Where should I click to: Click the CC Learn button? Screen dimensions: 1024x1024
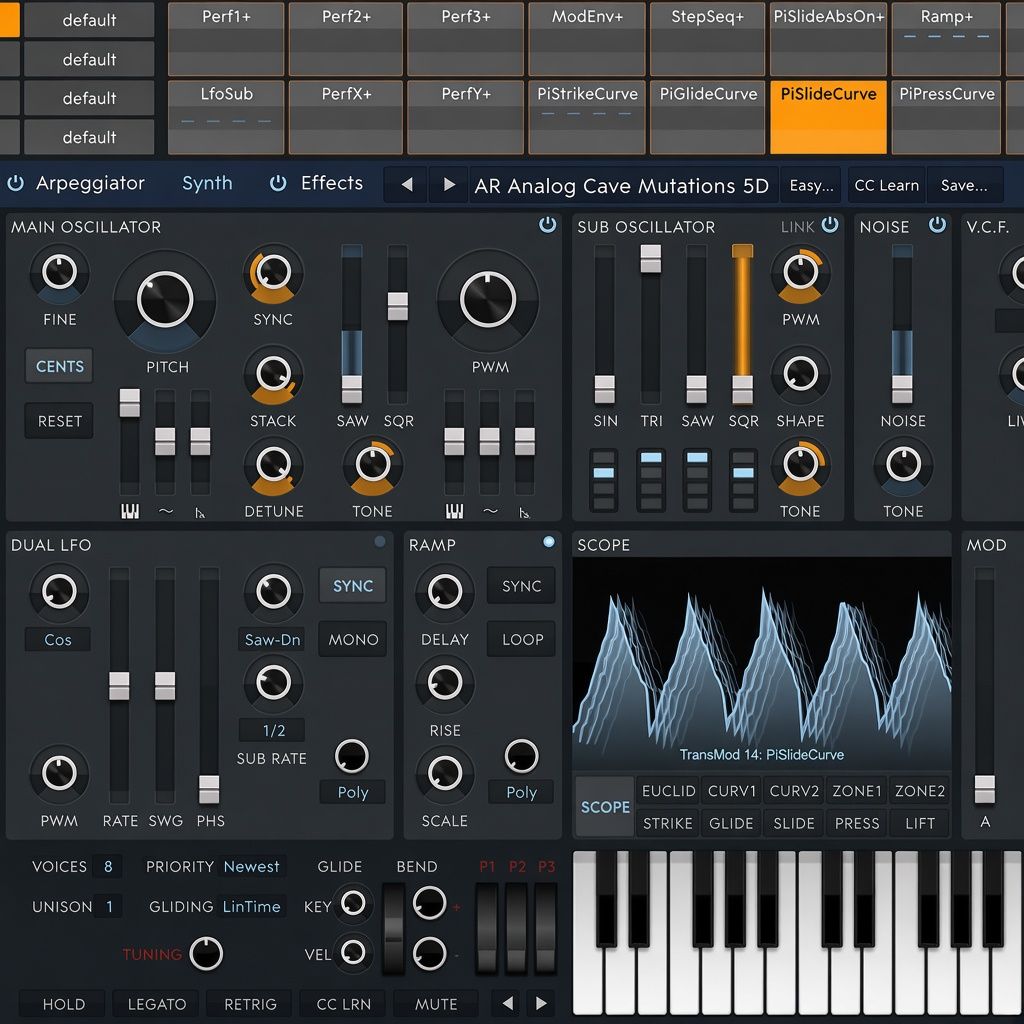[x=887, y=185]
